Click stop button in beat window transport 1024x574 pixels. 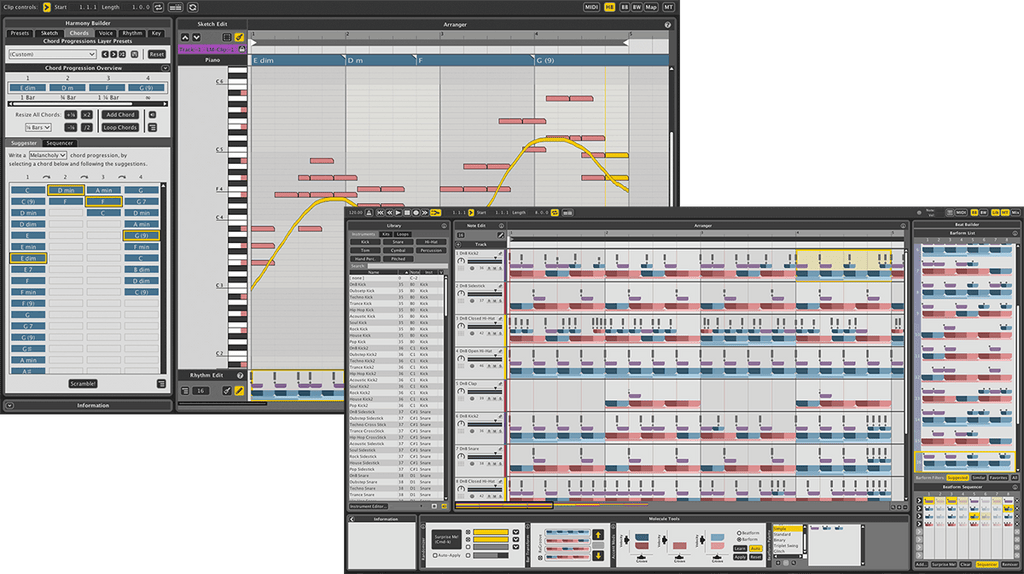coord(407,213)
